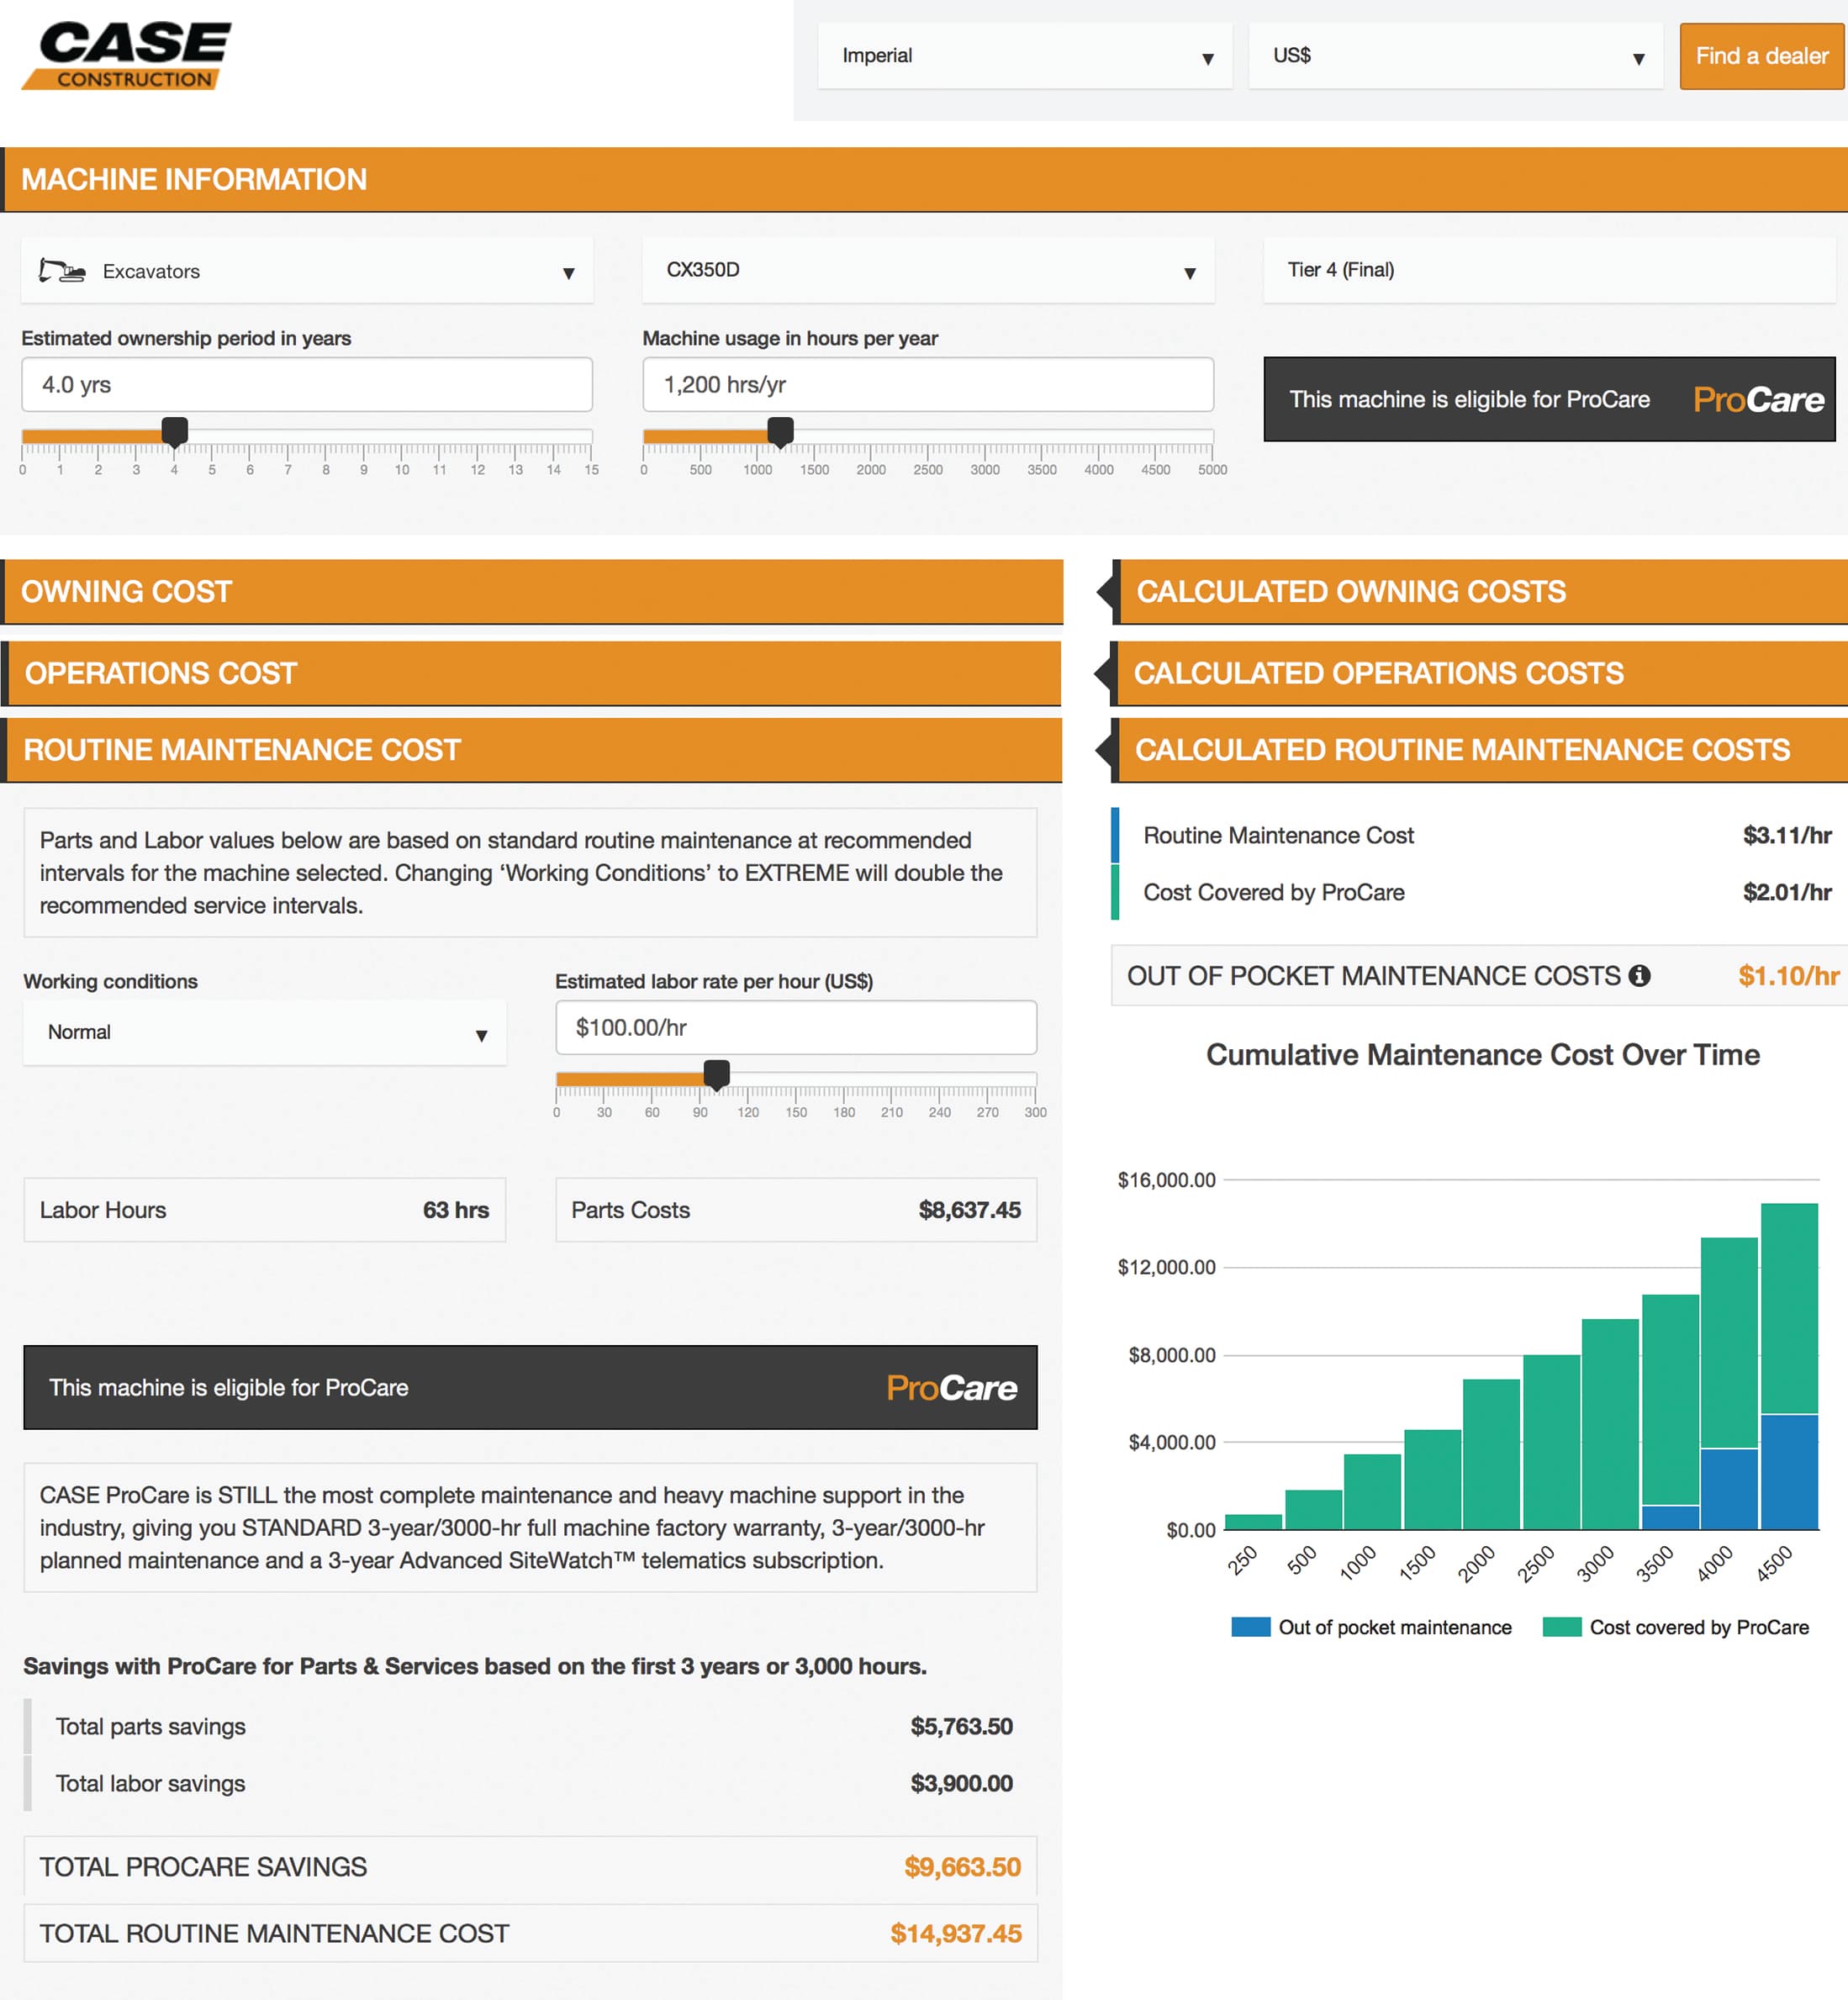
Task: Open the Working conditions Normal dropdown
Action: [264, 1033]
